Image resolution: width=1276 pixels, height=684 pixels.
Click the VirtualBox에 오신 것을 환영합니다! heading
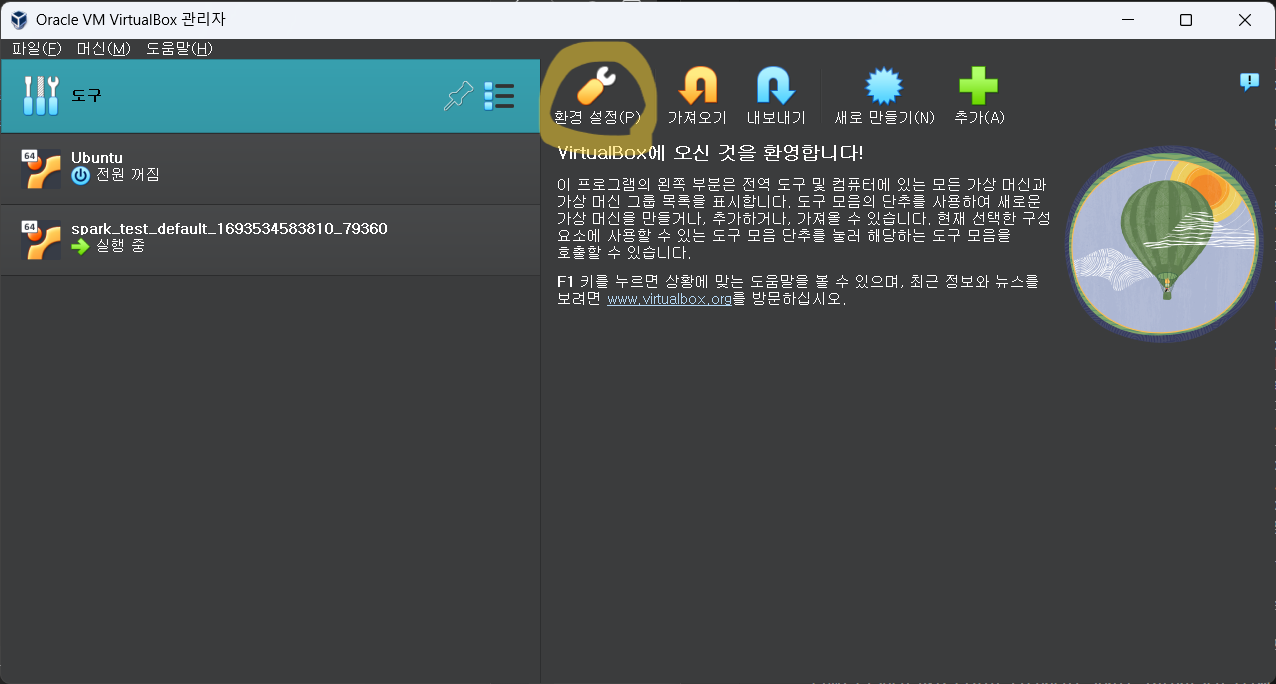point(710,153)
